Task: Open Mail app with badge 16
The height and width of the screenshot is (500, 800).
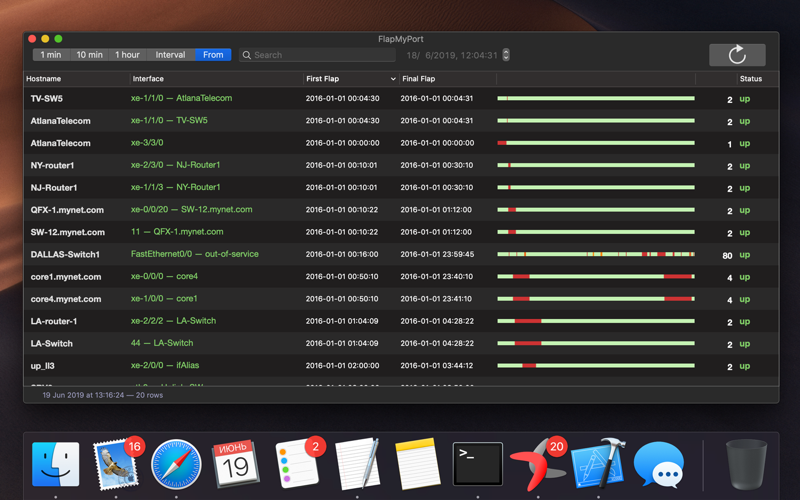Action: (x=116, y=463)
